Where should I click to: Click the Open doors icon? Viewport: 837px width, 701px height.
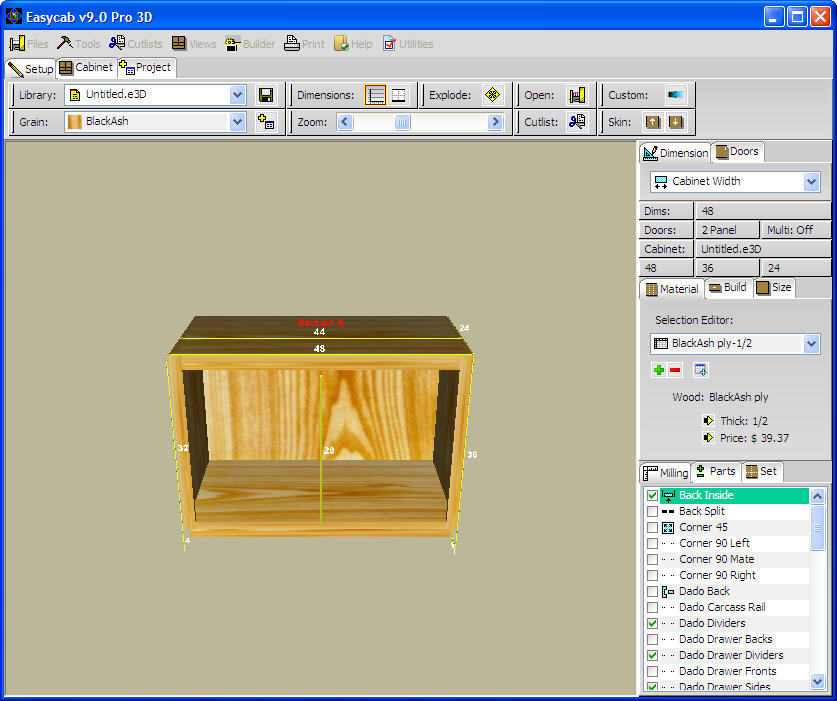(x=577, y=95)
